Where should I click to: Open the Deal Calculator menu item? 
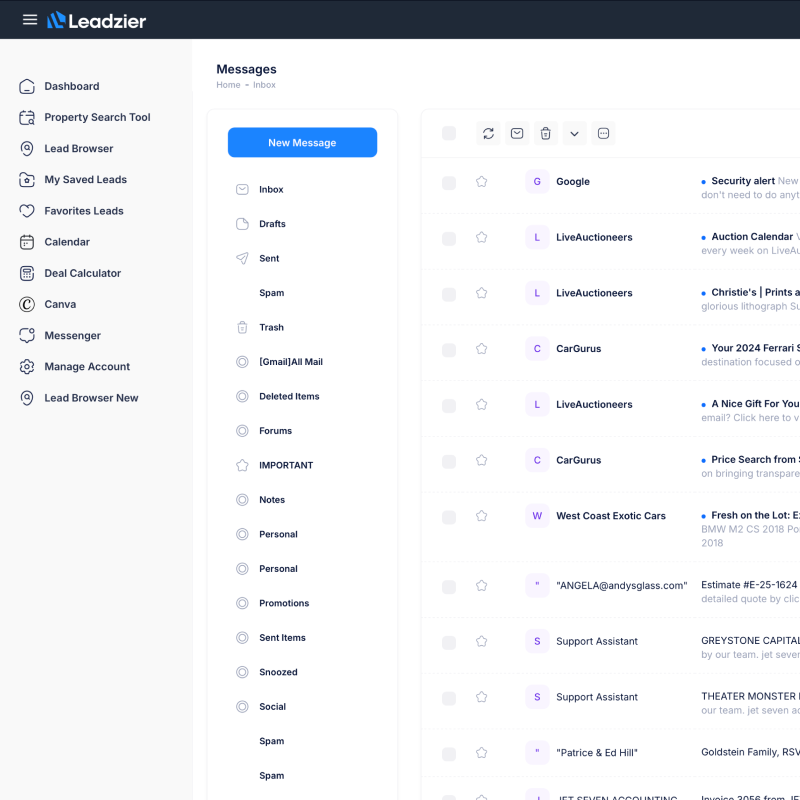coord(82,273)
